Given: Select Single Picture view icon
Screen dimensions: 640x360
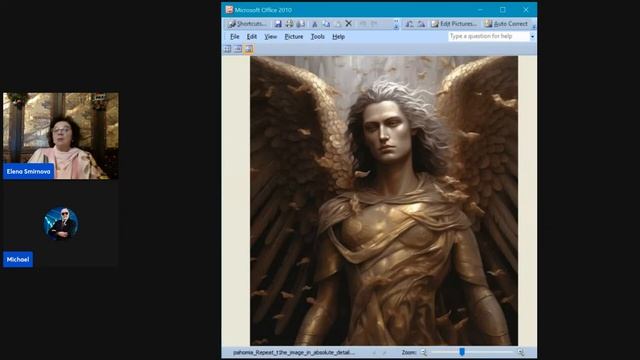Looking at the screenshot, I should pyautogui.click(x=249, y=49).
